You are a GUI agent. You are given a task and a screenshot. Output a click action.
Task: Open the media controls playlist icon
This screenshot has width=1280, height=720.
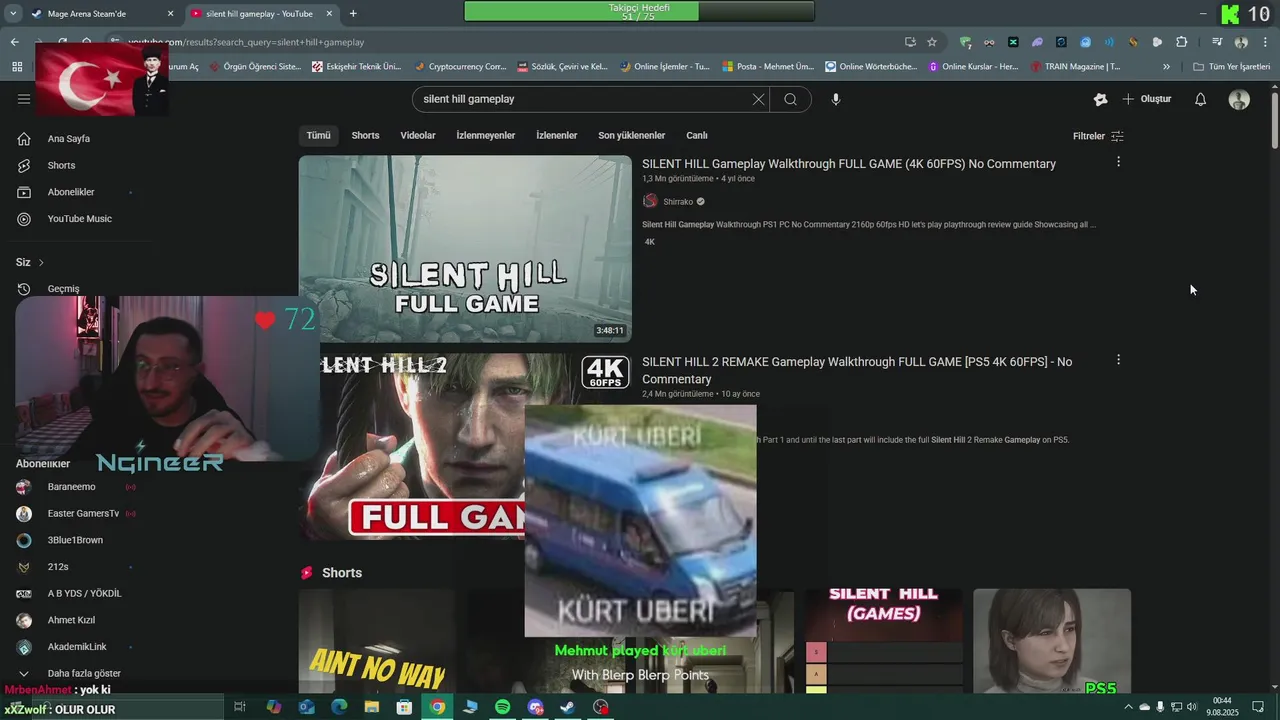(x=1217, y=42)
